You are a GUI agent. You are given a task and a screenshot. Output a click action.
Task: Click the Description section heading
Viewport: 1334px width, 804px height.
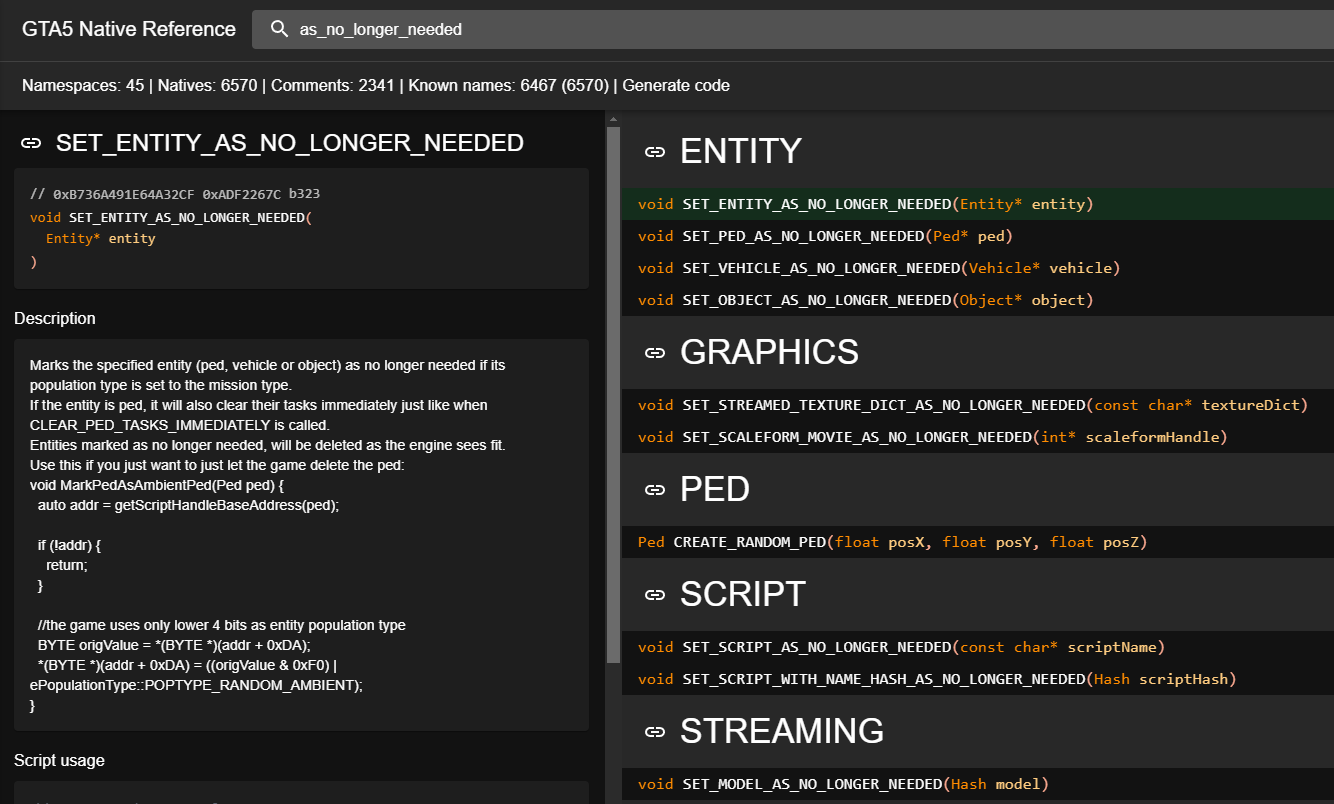pyautogui.click(x=55, y=318)
